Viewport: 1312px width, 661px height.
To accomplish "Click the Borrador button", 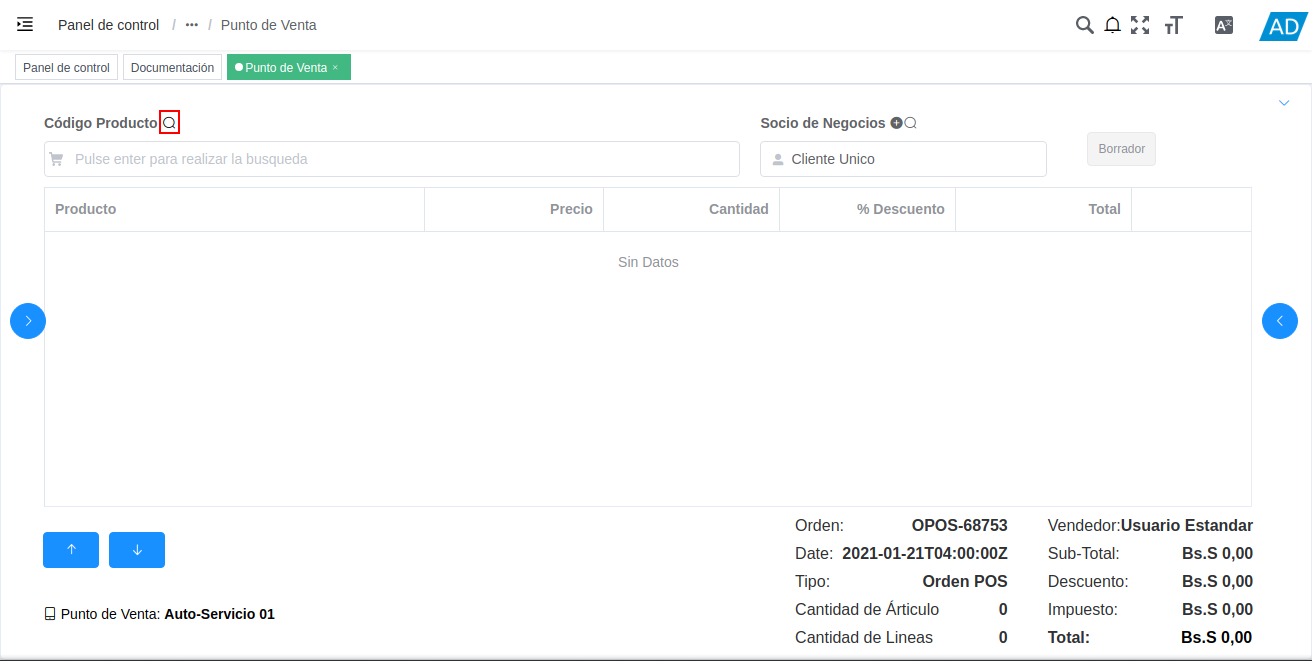I will 1121,149.
